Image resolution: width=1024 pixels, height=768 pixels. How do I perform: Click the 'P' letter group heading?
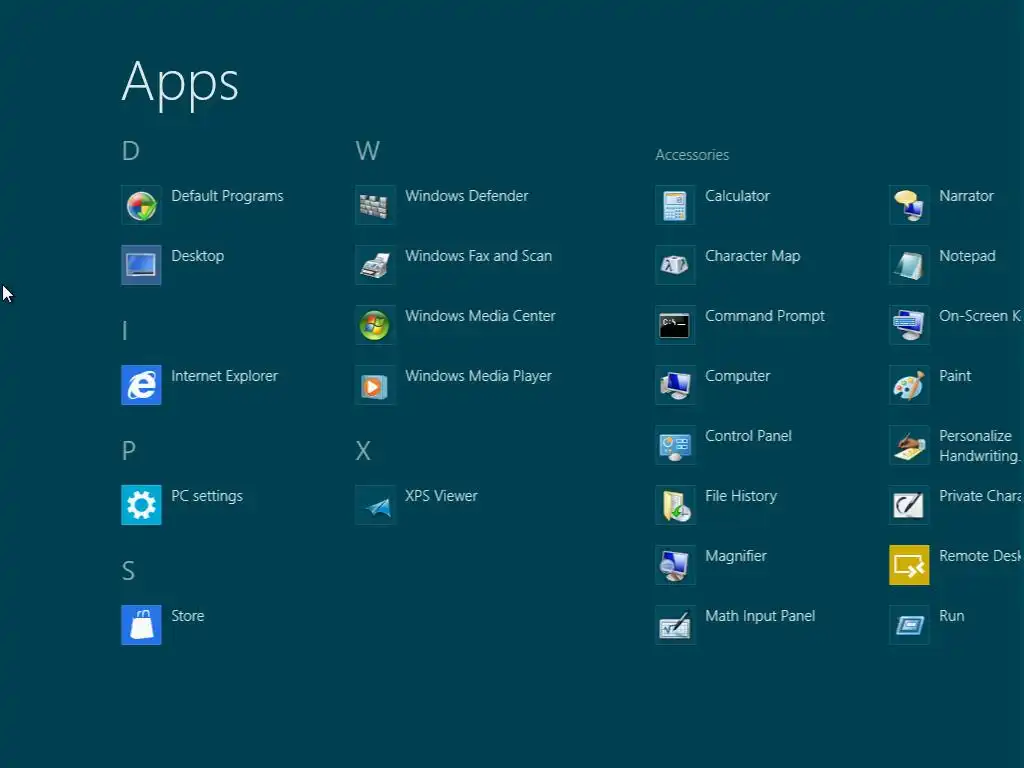pyautogui.click(x=129, y=451)
